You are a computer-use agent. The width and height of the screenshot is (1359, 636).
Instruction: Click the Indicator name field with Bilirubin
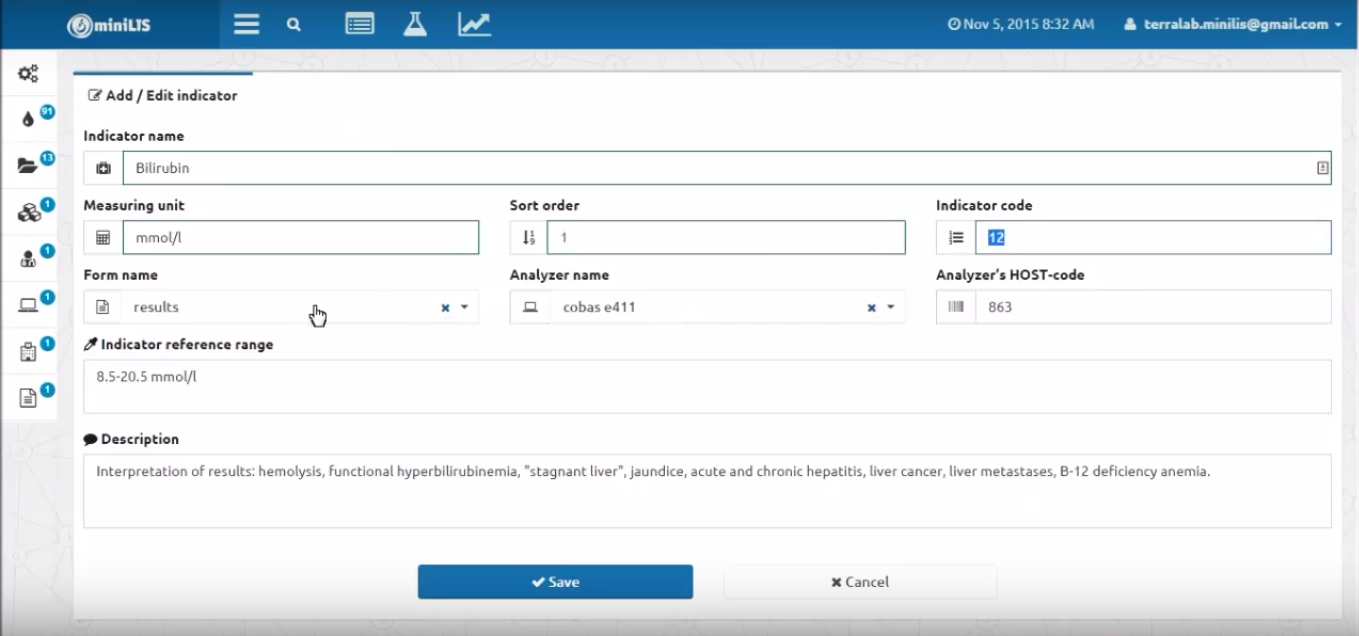(727, 168)
